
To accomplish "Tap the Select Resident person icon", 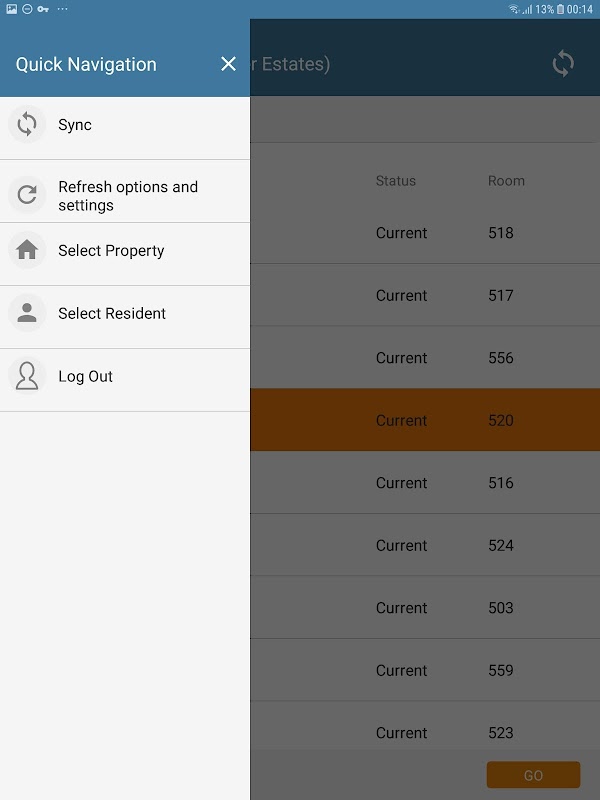I will (x=27, y=313).
